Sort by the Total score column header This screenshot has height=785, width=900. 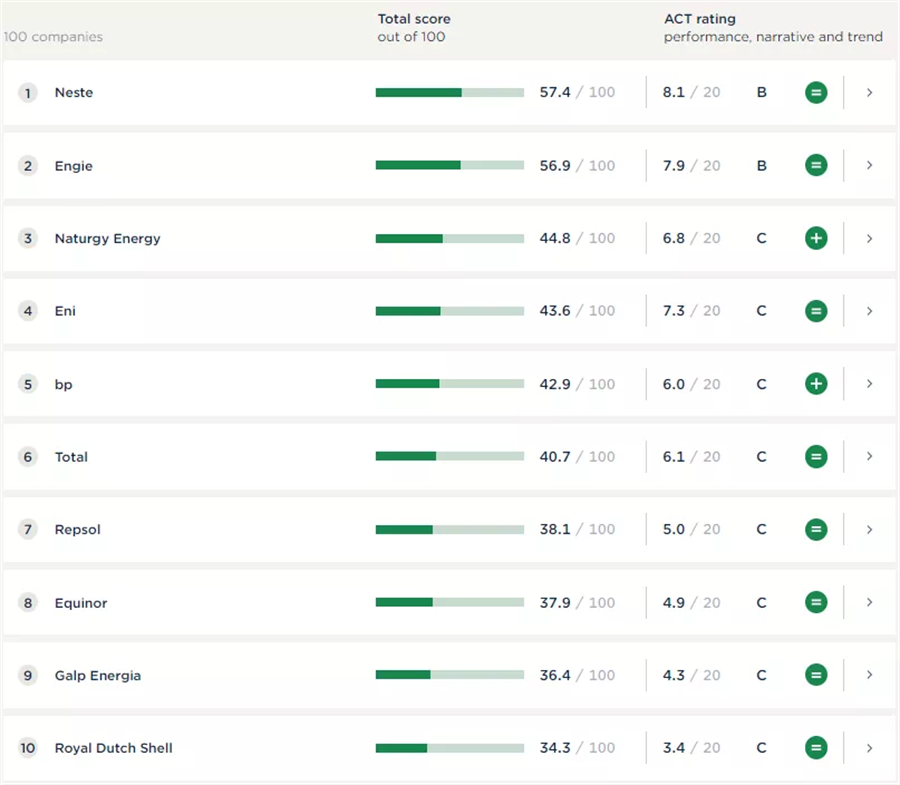pyautogui.click(x=414, y=19)
